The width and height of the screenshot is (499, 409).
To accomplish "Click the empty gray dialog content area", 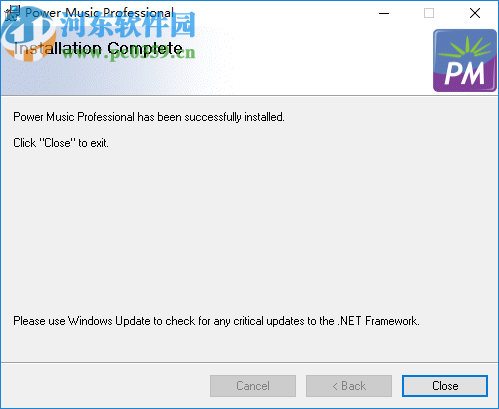I will [249, 230].
